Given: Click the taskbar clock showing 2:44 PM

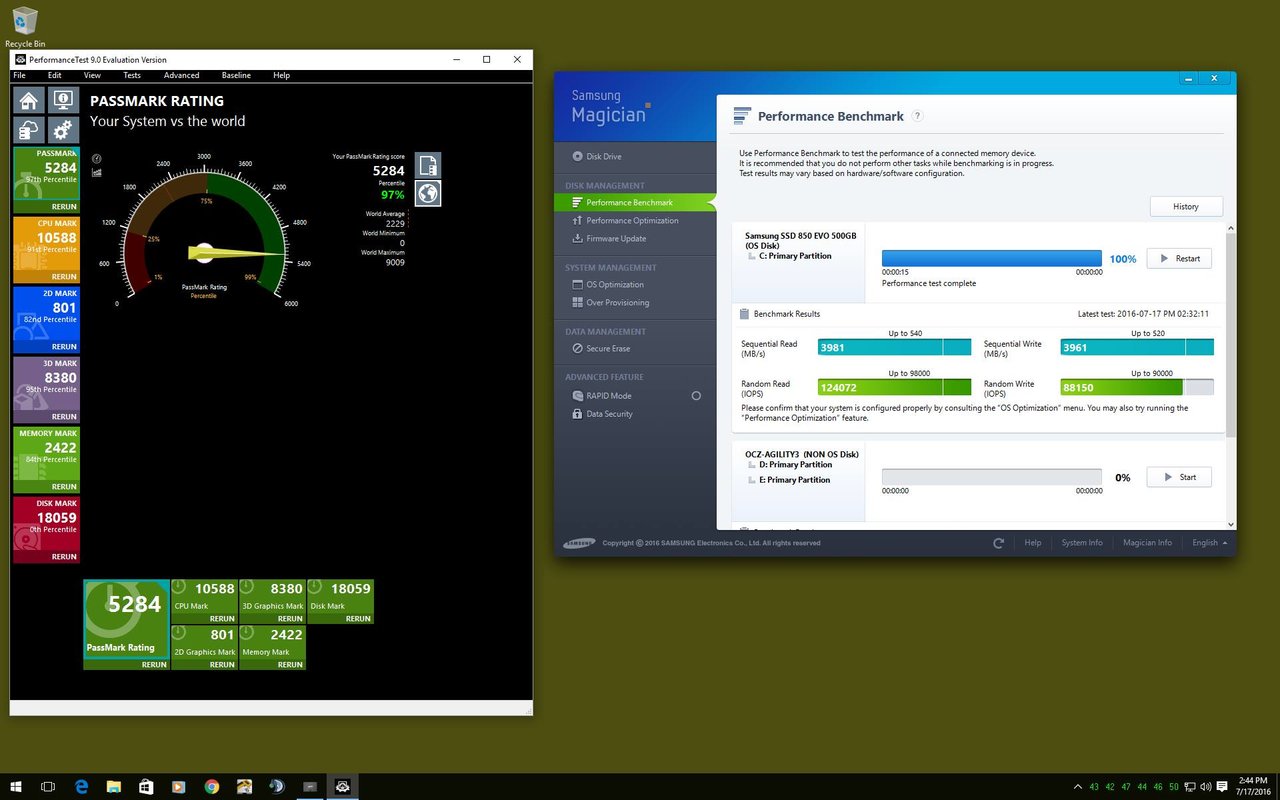Looking at the screenshot, I should pyautogui.click(x=1252, y=786).
